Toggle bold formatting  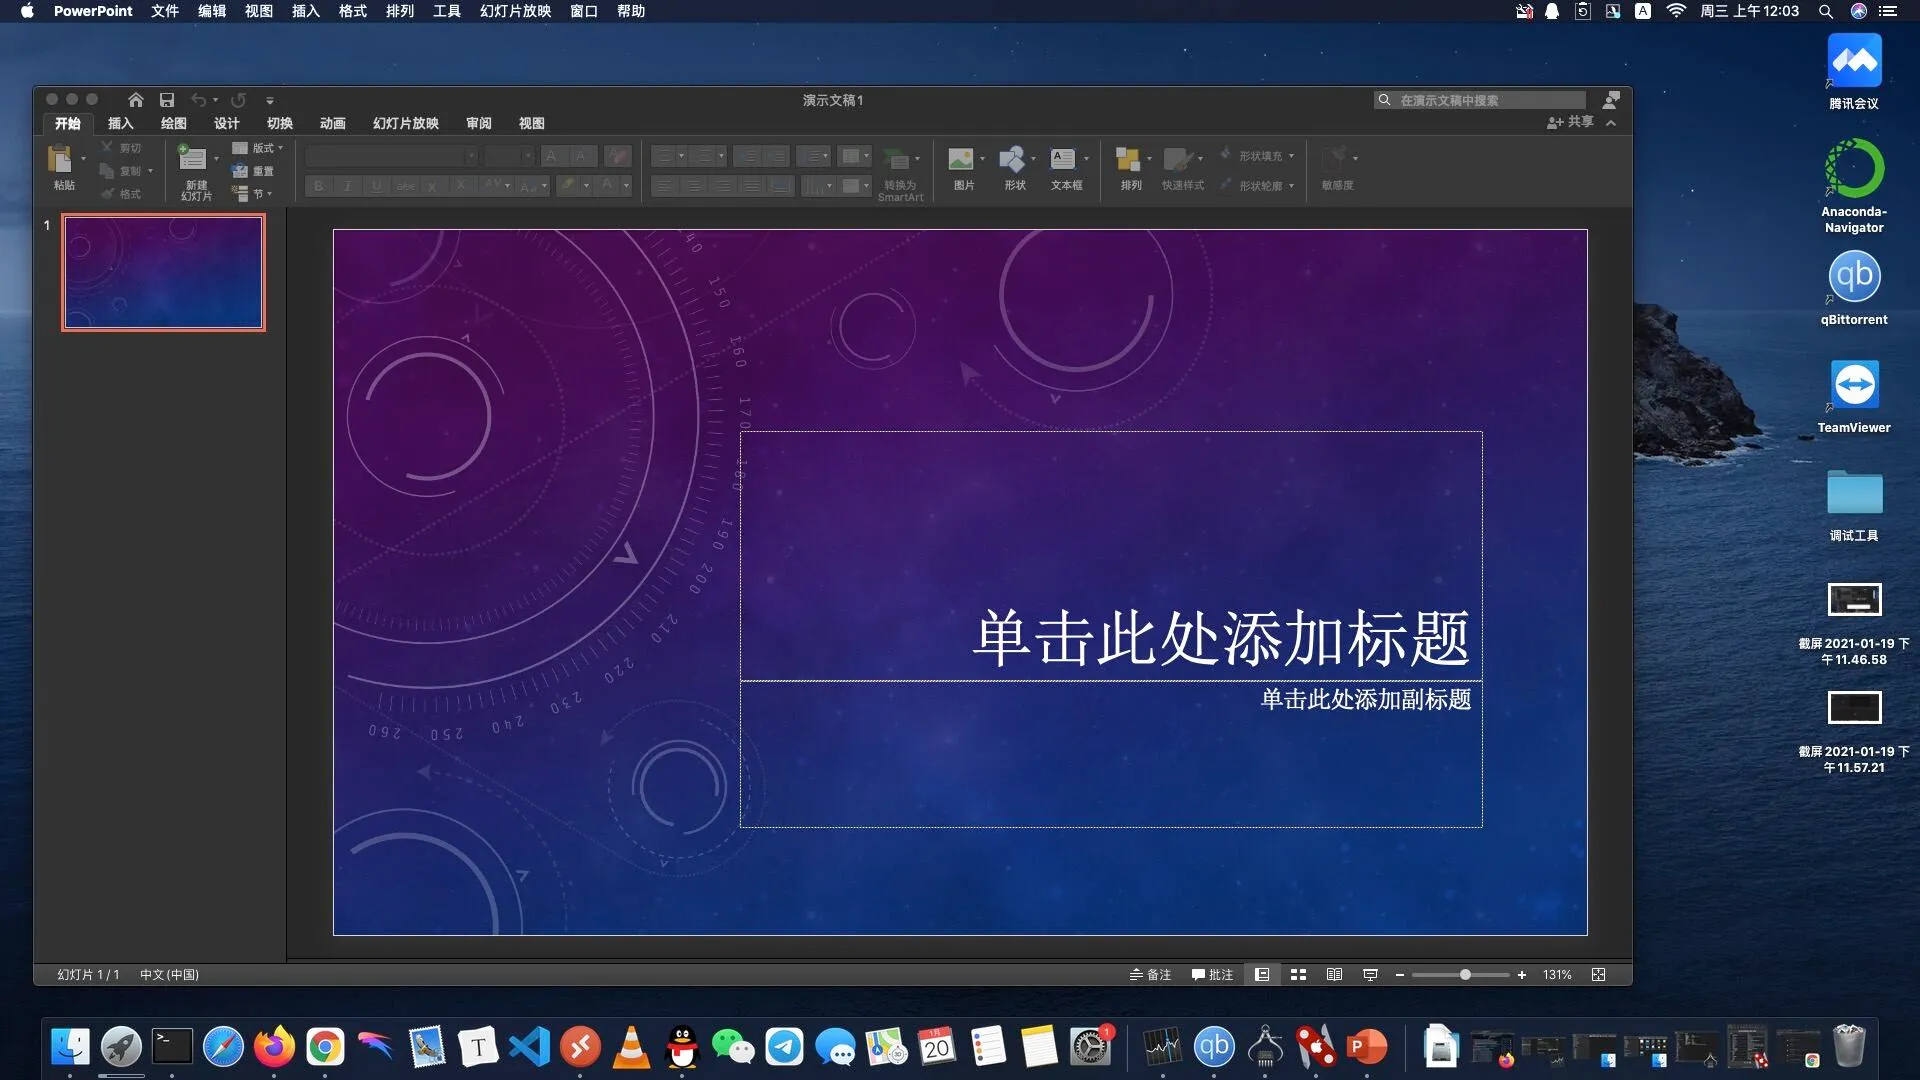318,186
